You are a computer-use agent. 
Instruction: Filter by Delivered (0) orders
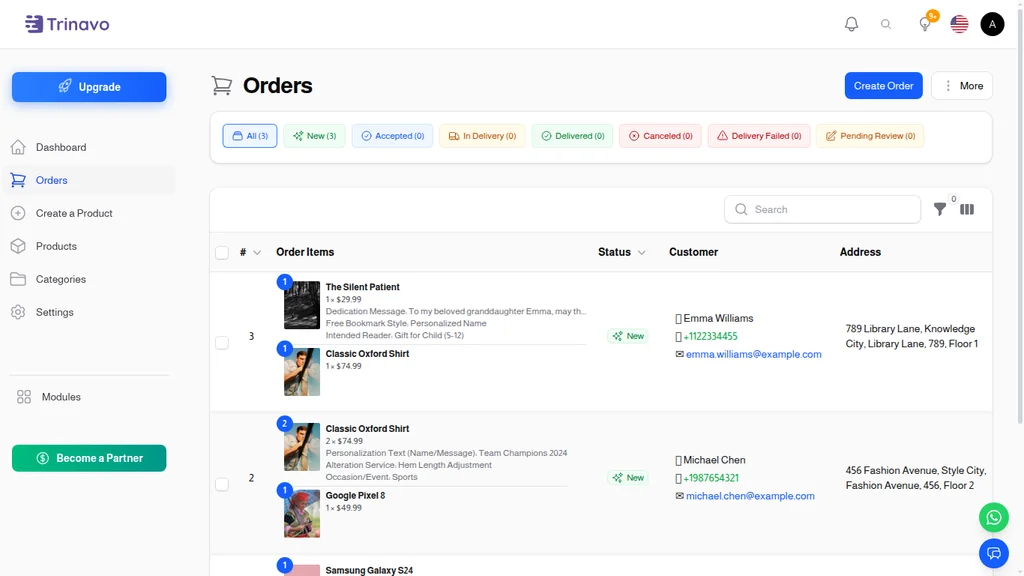pos(572,136)
